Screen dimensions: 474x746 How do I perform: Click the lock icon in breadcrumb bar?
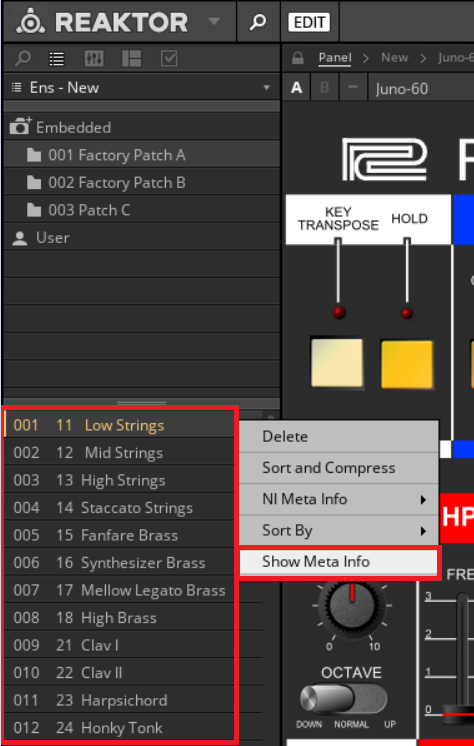(x=298, y=58)
